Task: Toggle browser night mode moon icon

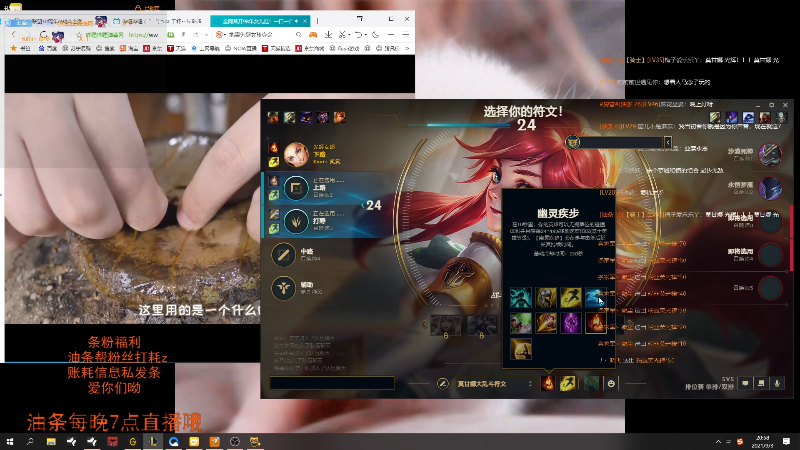Action: 376,35
